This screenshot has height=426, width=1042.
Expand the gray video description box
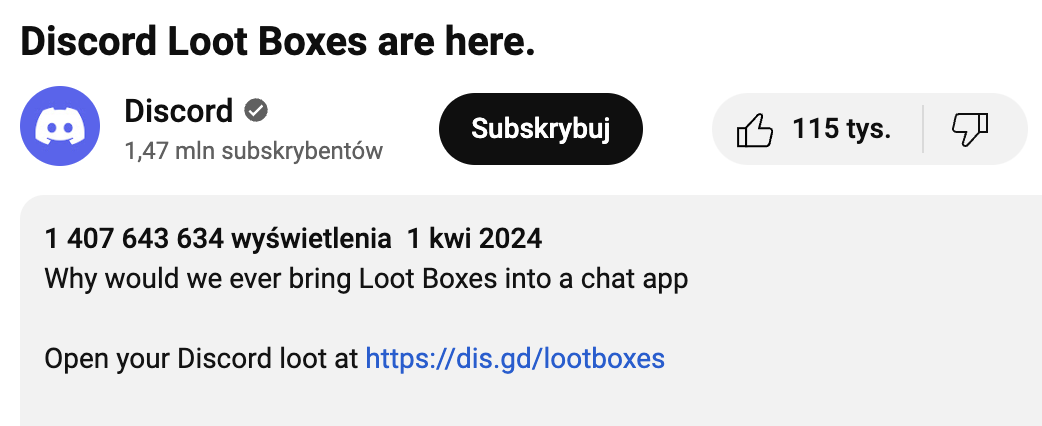tap(531, 310)
